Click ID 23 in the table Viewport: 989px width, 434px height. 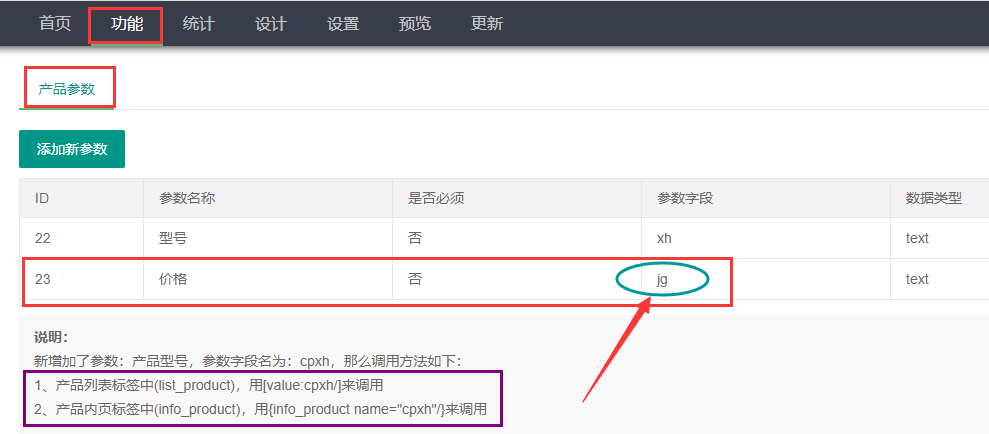(43, 279)
